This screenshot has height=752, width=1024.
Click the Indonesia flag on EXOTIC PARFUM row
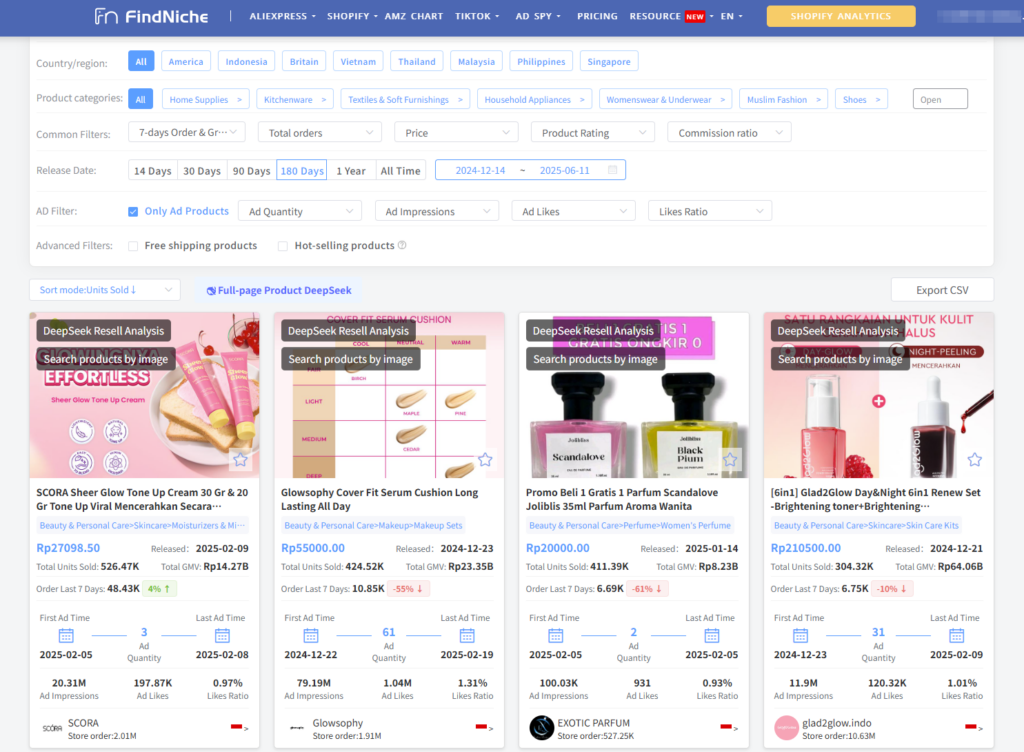(x=726, y=727)
